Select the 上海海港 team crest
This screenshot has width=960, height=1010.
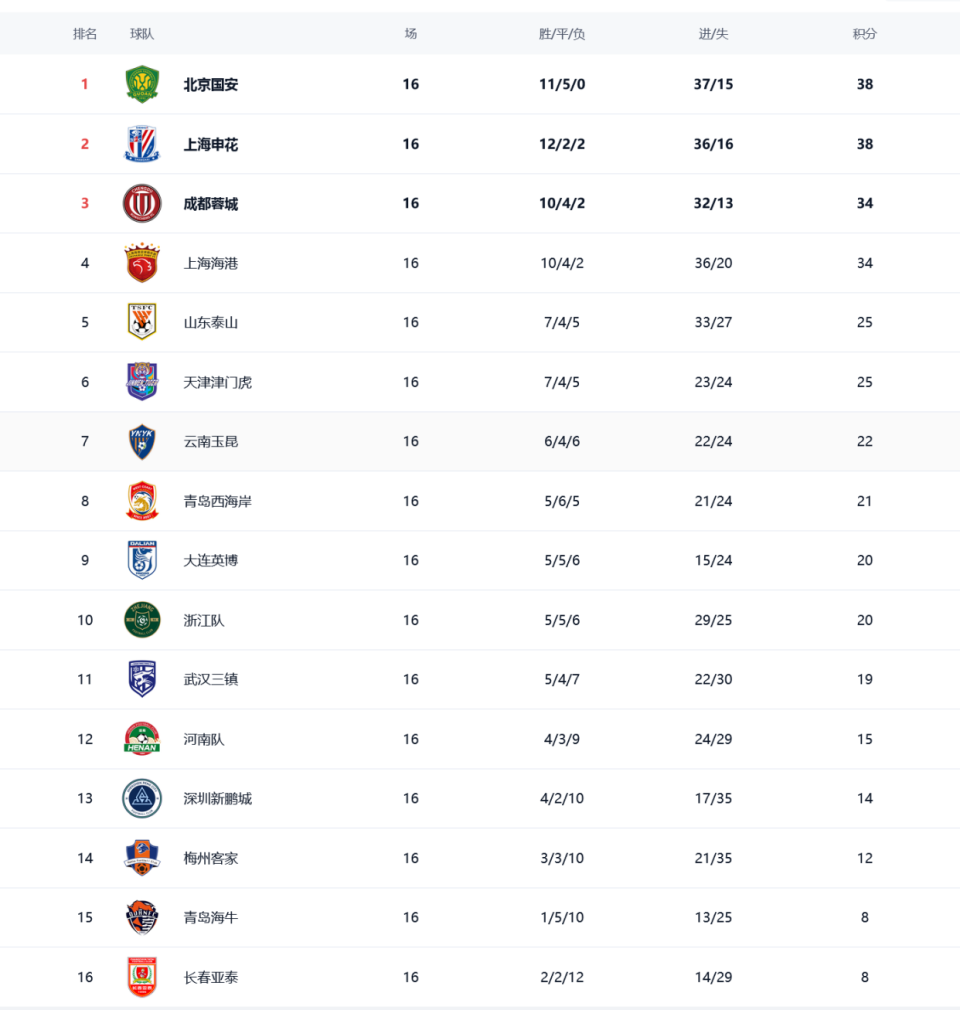point(142,263)
